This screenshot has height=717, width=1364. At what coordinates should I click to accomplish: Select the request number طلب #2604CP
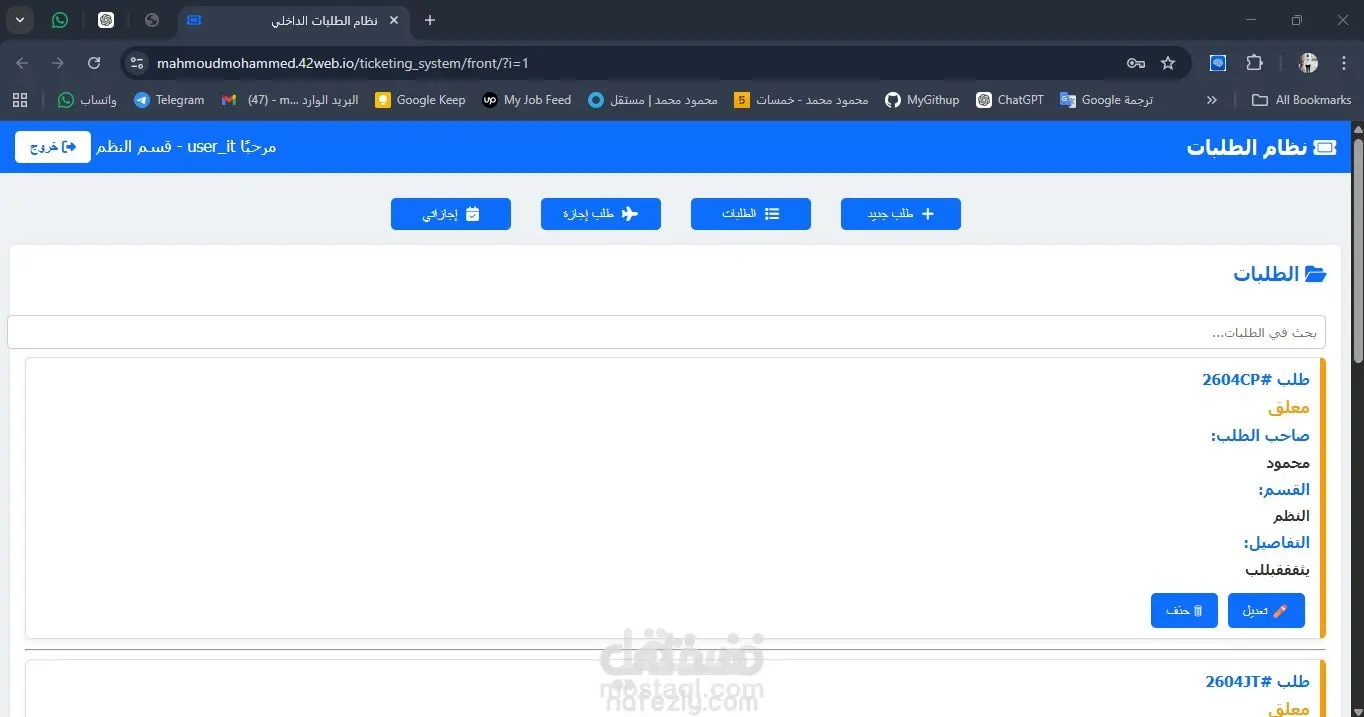(1256, 379)
